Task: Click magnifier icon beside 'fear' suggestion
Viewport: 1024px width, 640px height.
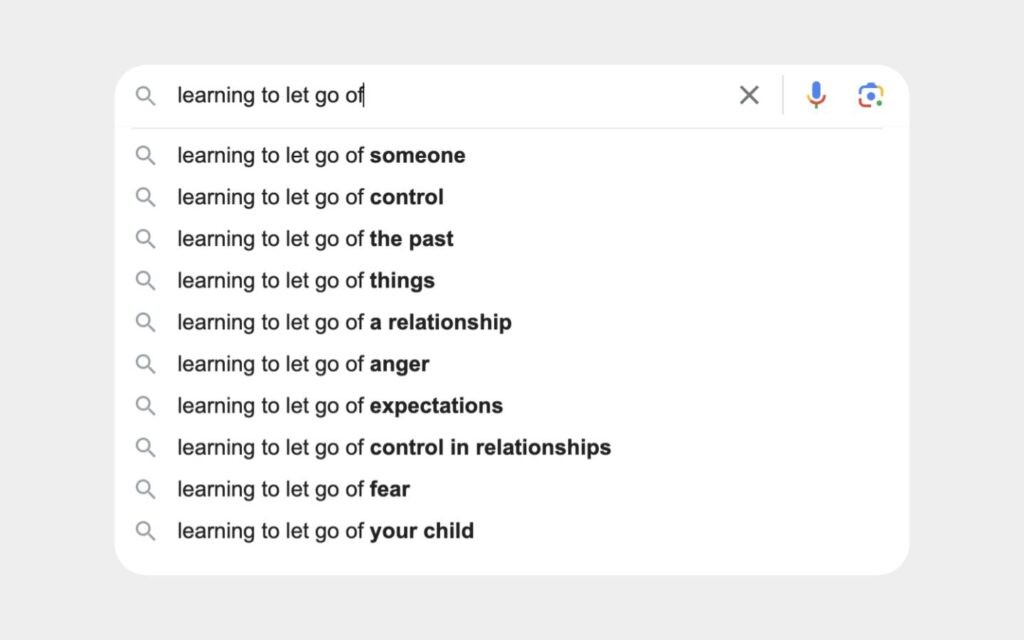Action: click(145, 489)
